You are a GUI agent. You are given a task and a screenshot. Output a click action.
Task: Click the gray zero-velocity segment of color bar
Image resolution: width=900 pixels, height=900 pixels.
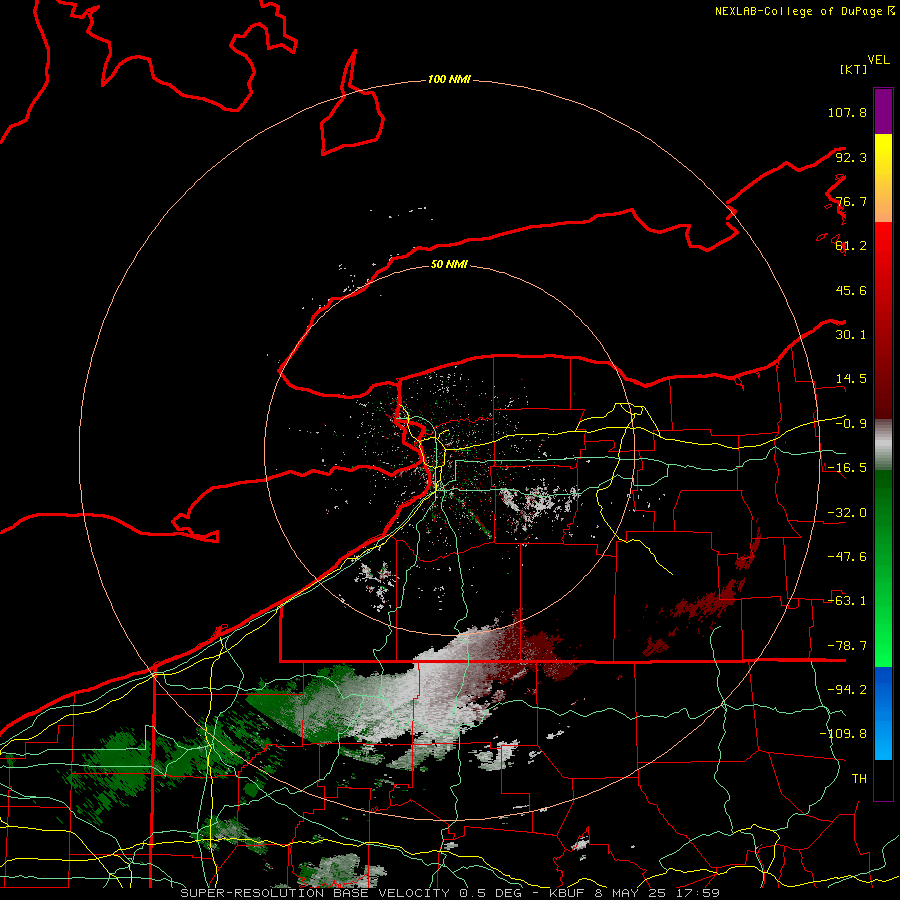pos(883,445)
